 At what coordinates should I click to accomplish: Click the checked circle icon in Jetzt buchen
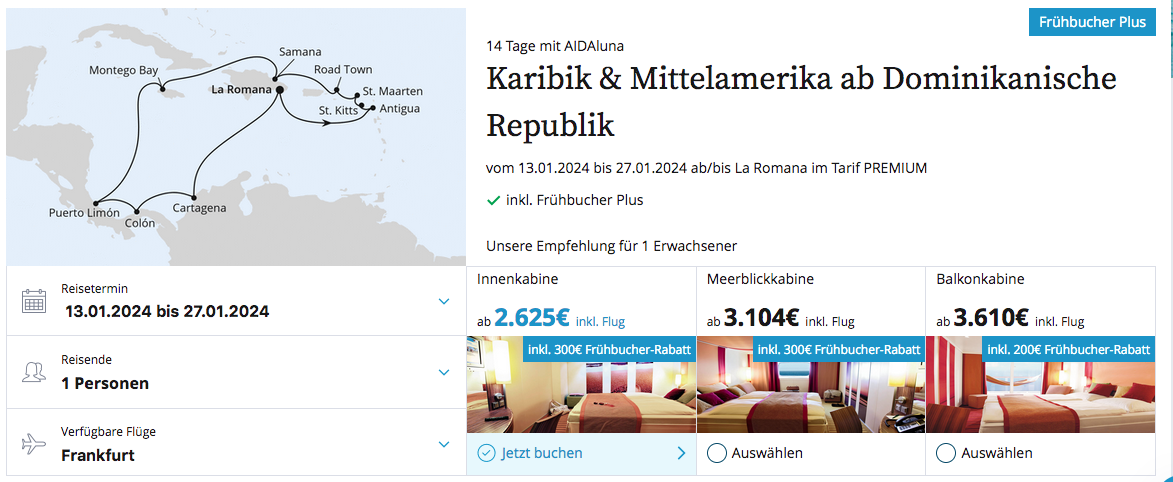(486, 453)
